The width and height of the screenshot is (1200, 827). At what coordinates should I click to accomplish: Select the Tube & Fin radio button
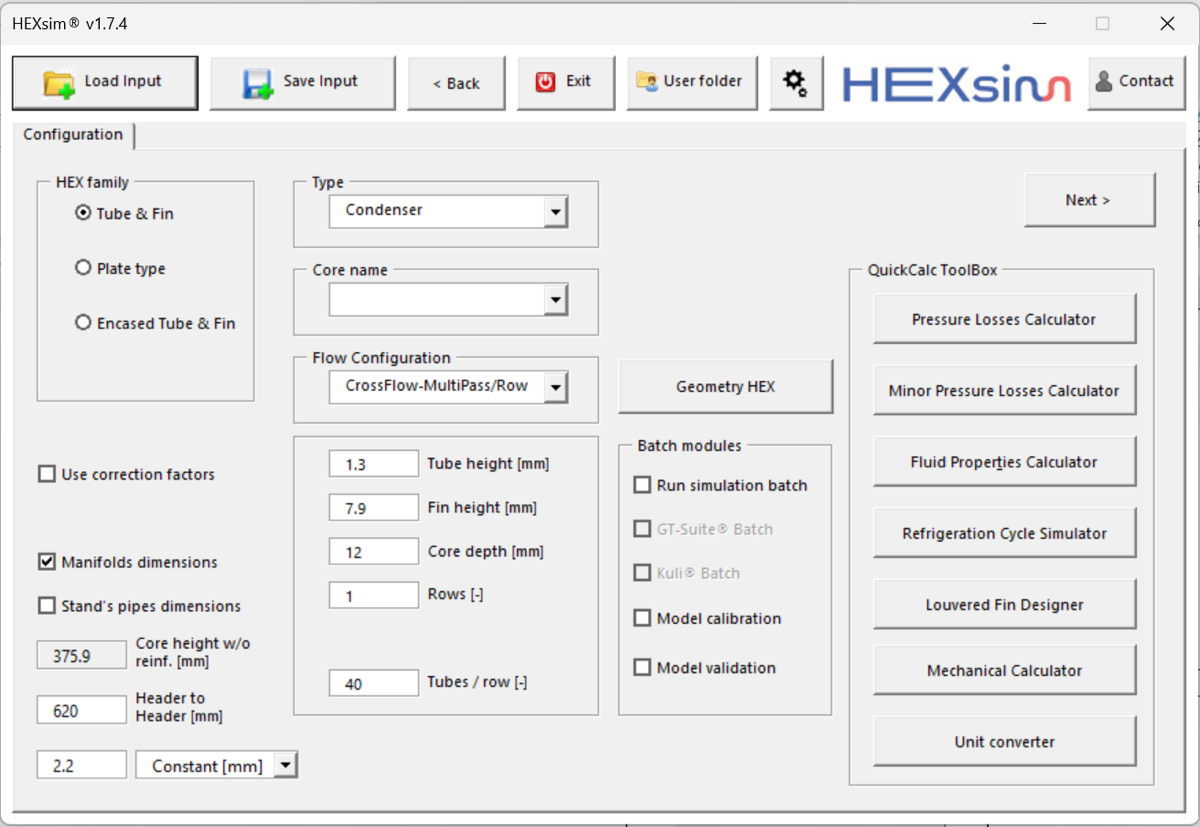tap(84, 213)
